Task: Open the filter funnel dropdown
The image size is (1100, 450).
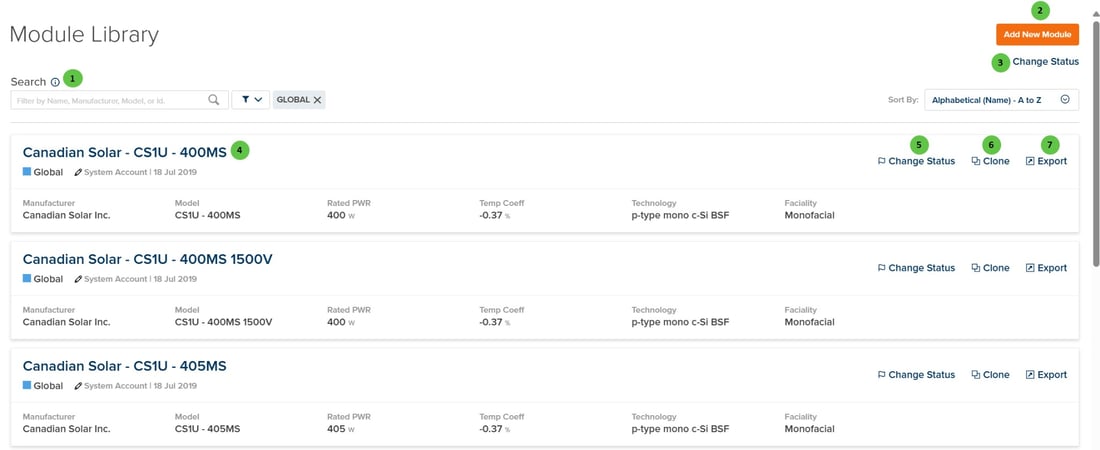Action: click(250, 100)
